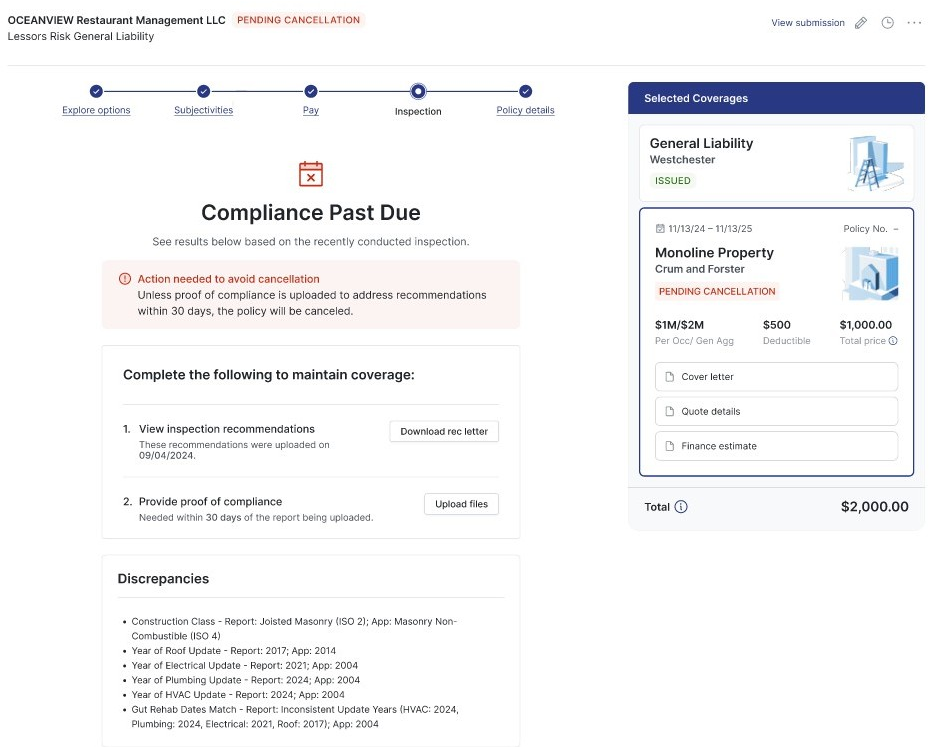Viewport: 930px width, 747px height.
Task: Click the Monoline Property building thumbnail
Action: tap(869, 273)
